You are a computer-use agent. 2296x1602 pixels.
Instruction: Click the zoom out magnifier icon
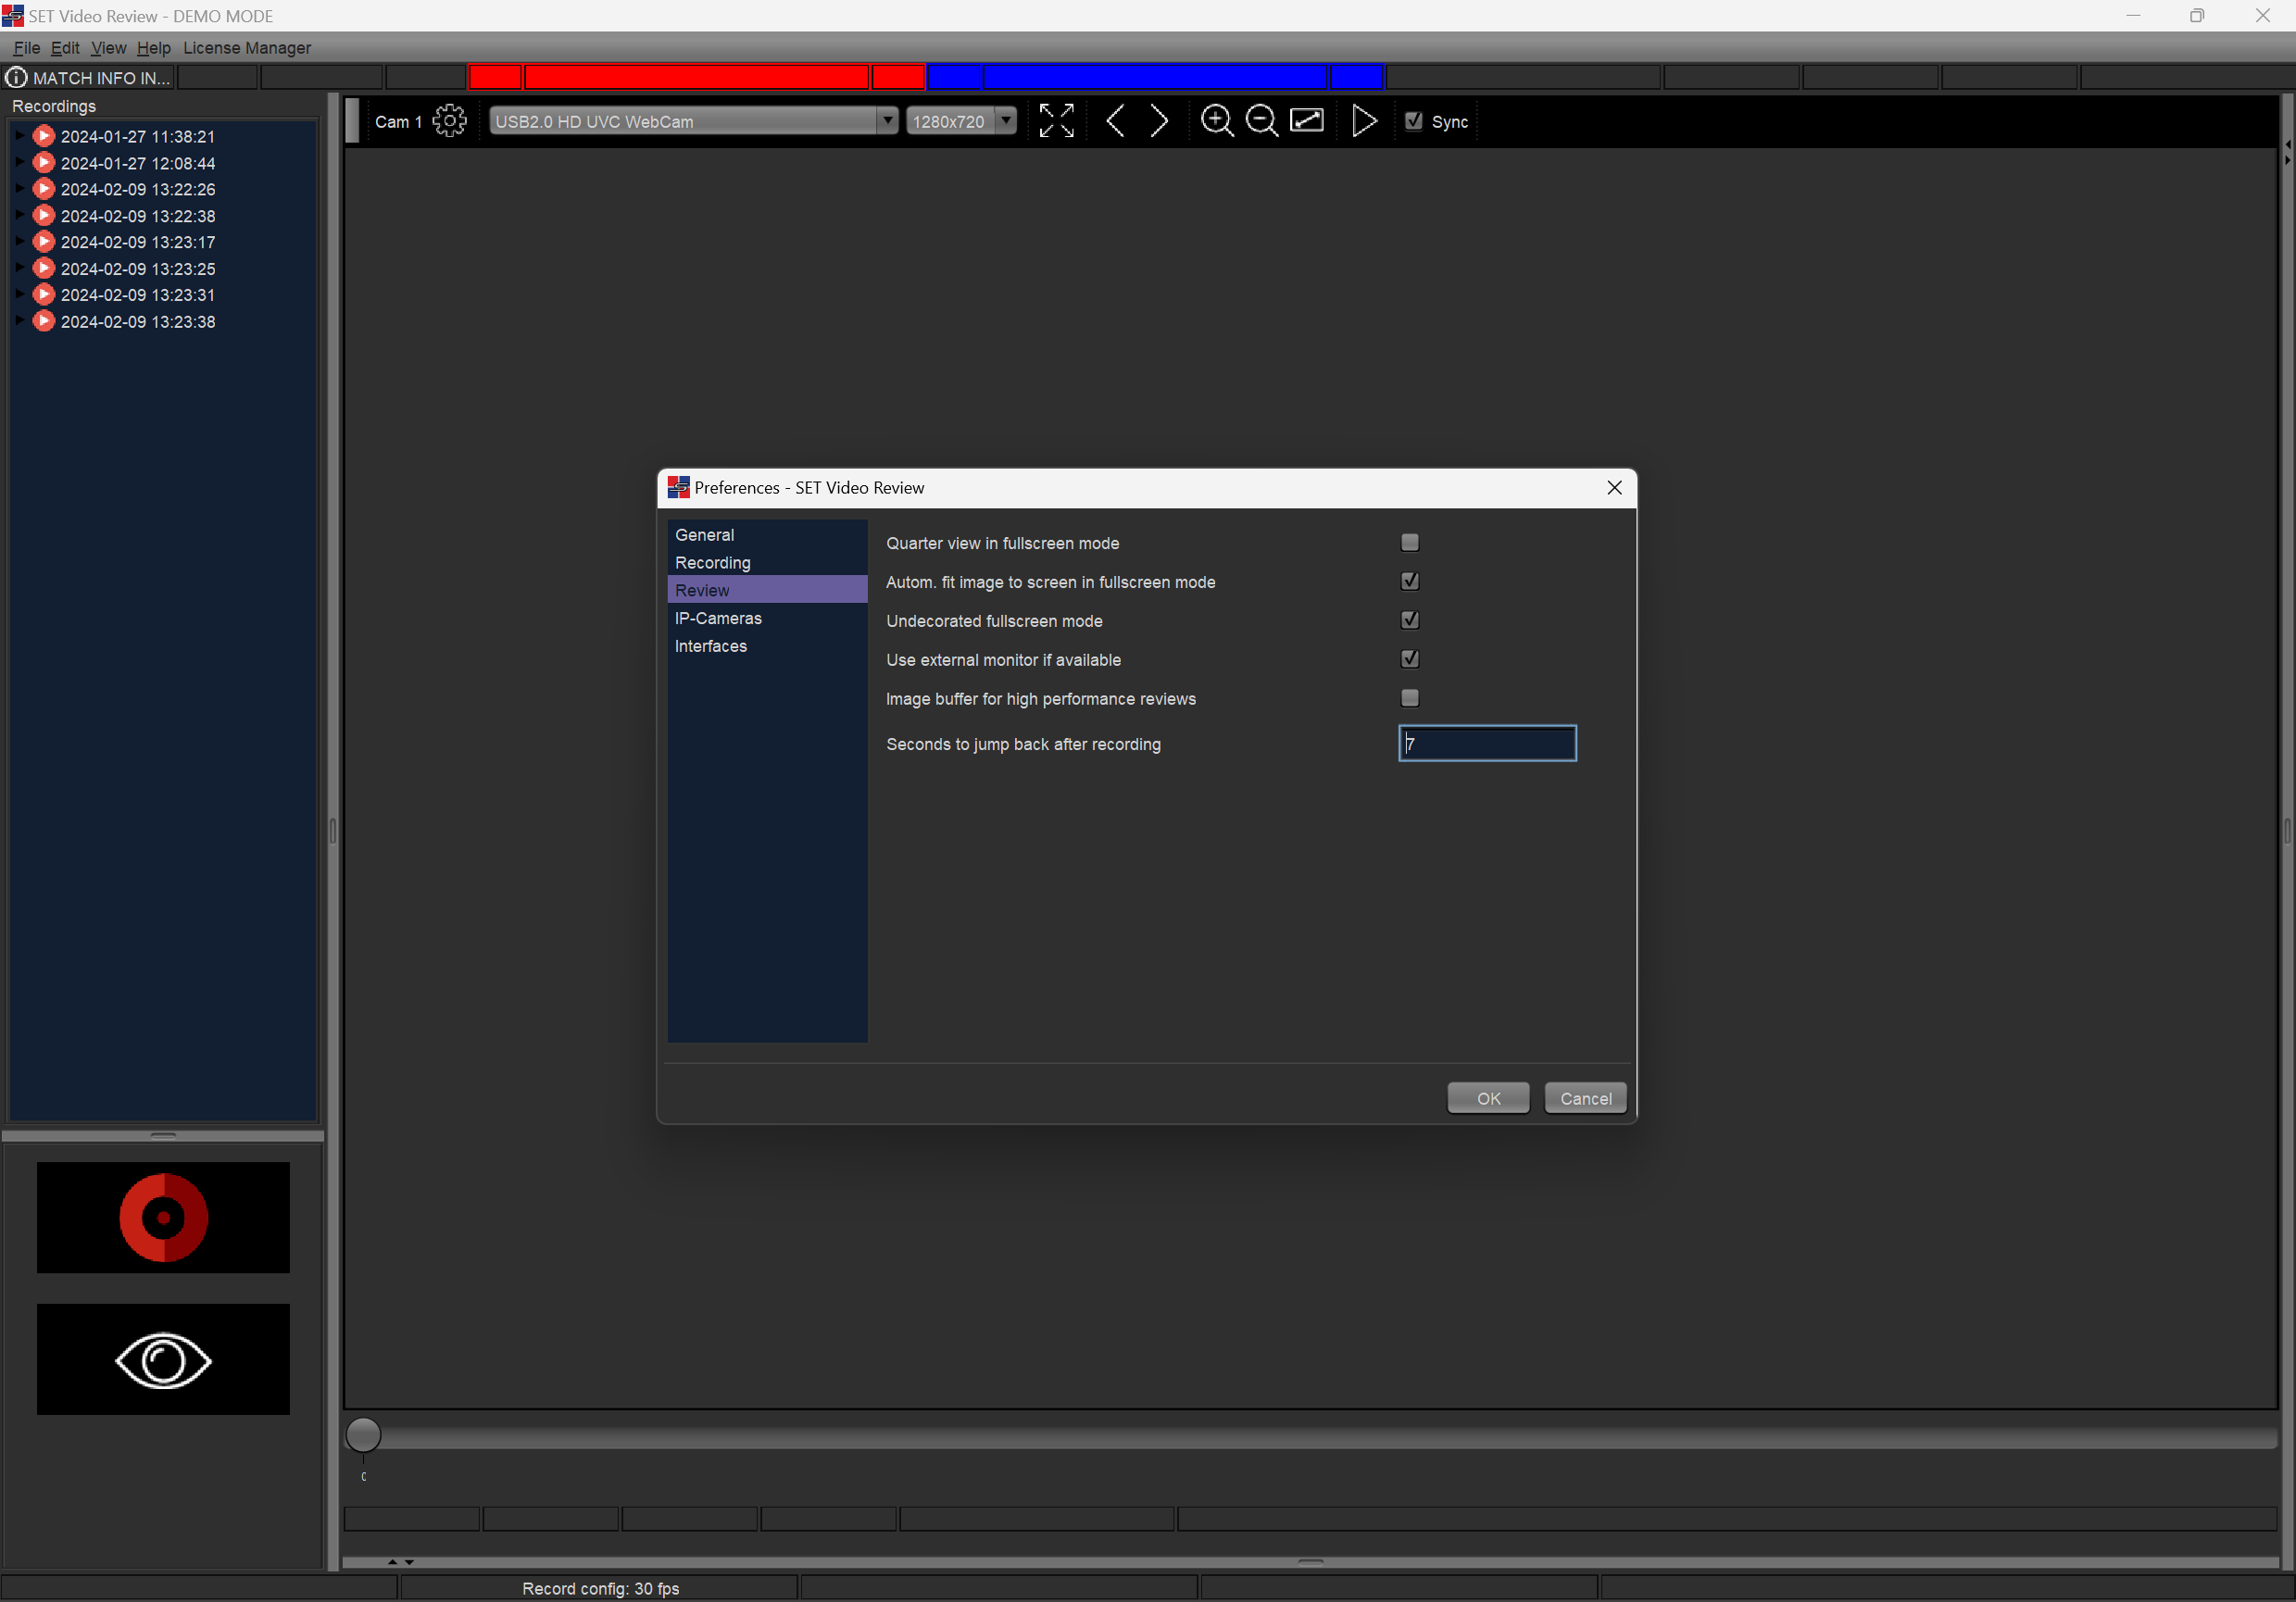(x=1261, y=121)
